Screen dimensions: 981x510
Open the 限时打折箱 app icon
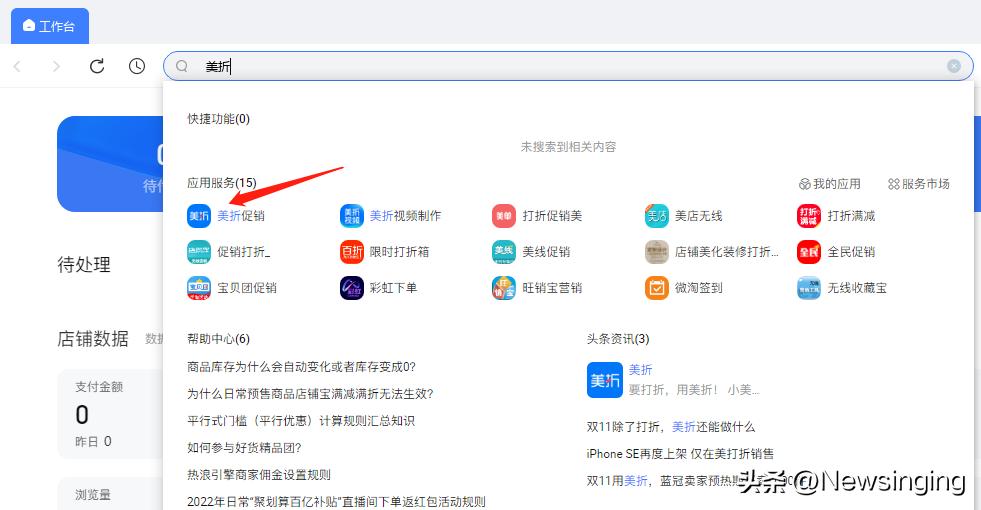[352, 252]
